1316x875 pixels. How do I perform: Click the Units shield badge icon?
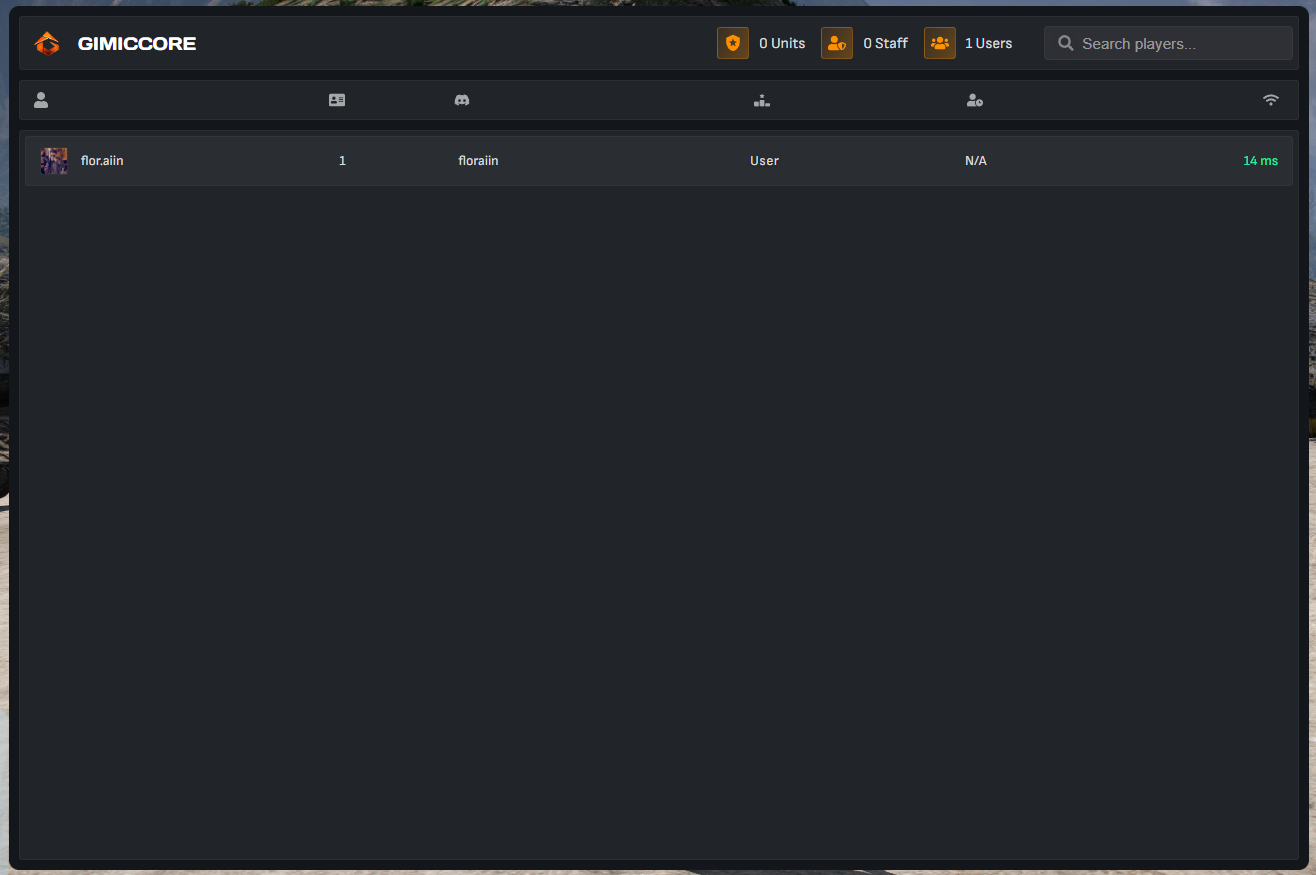coord(733,43)
